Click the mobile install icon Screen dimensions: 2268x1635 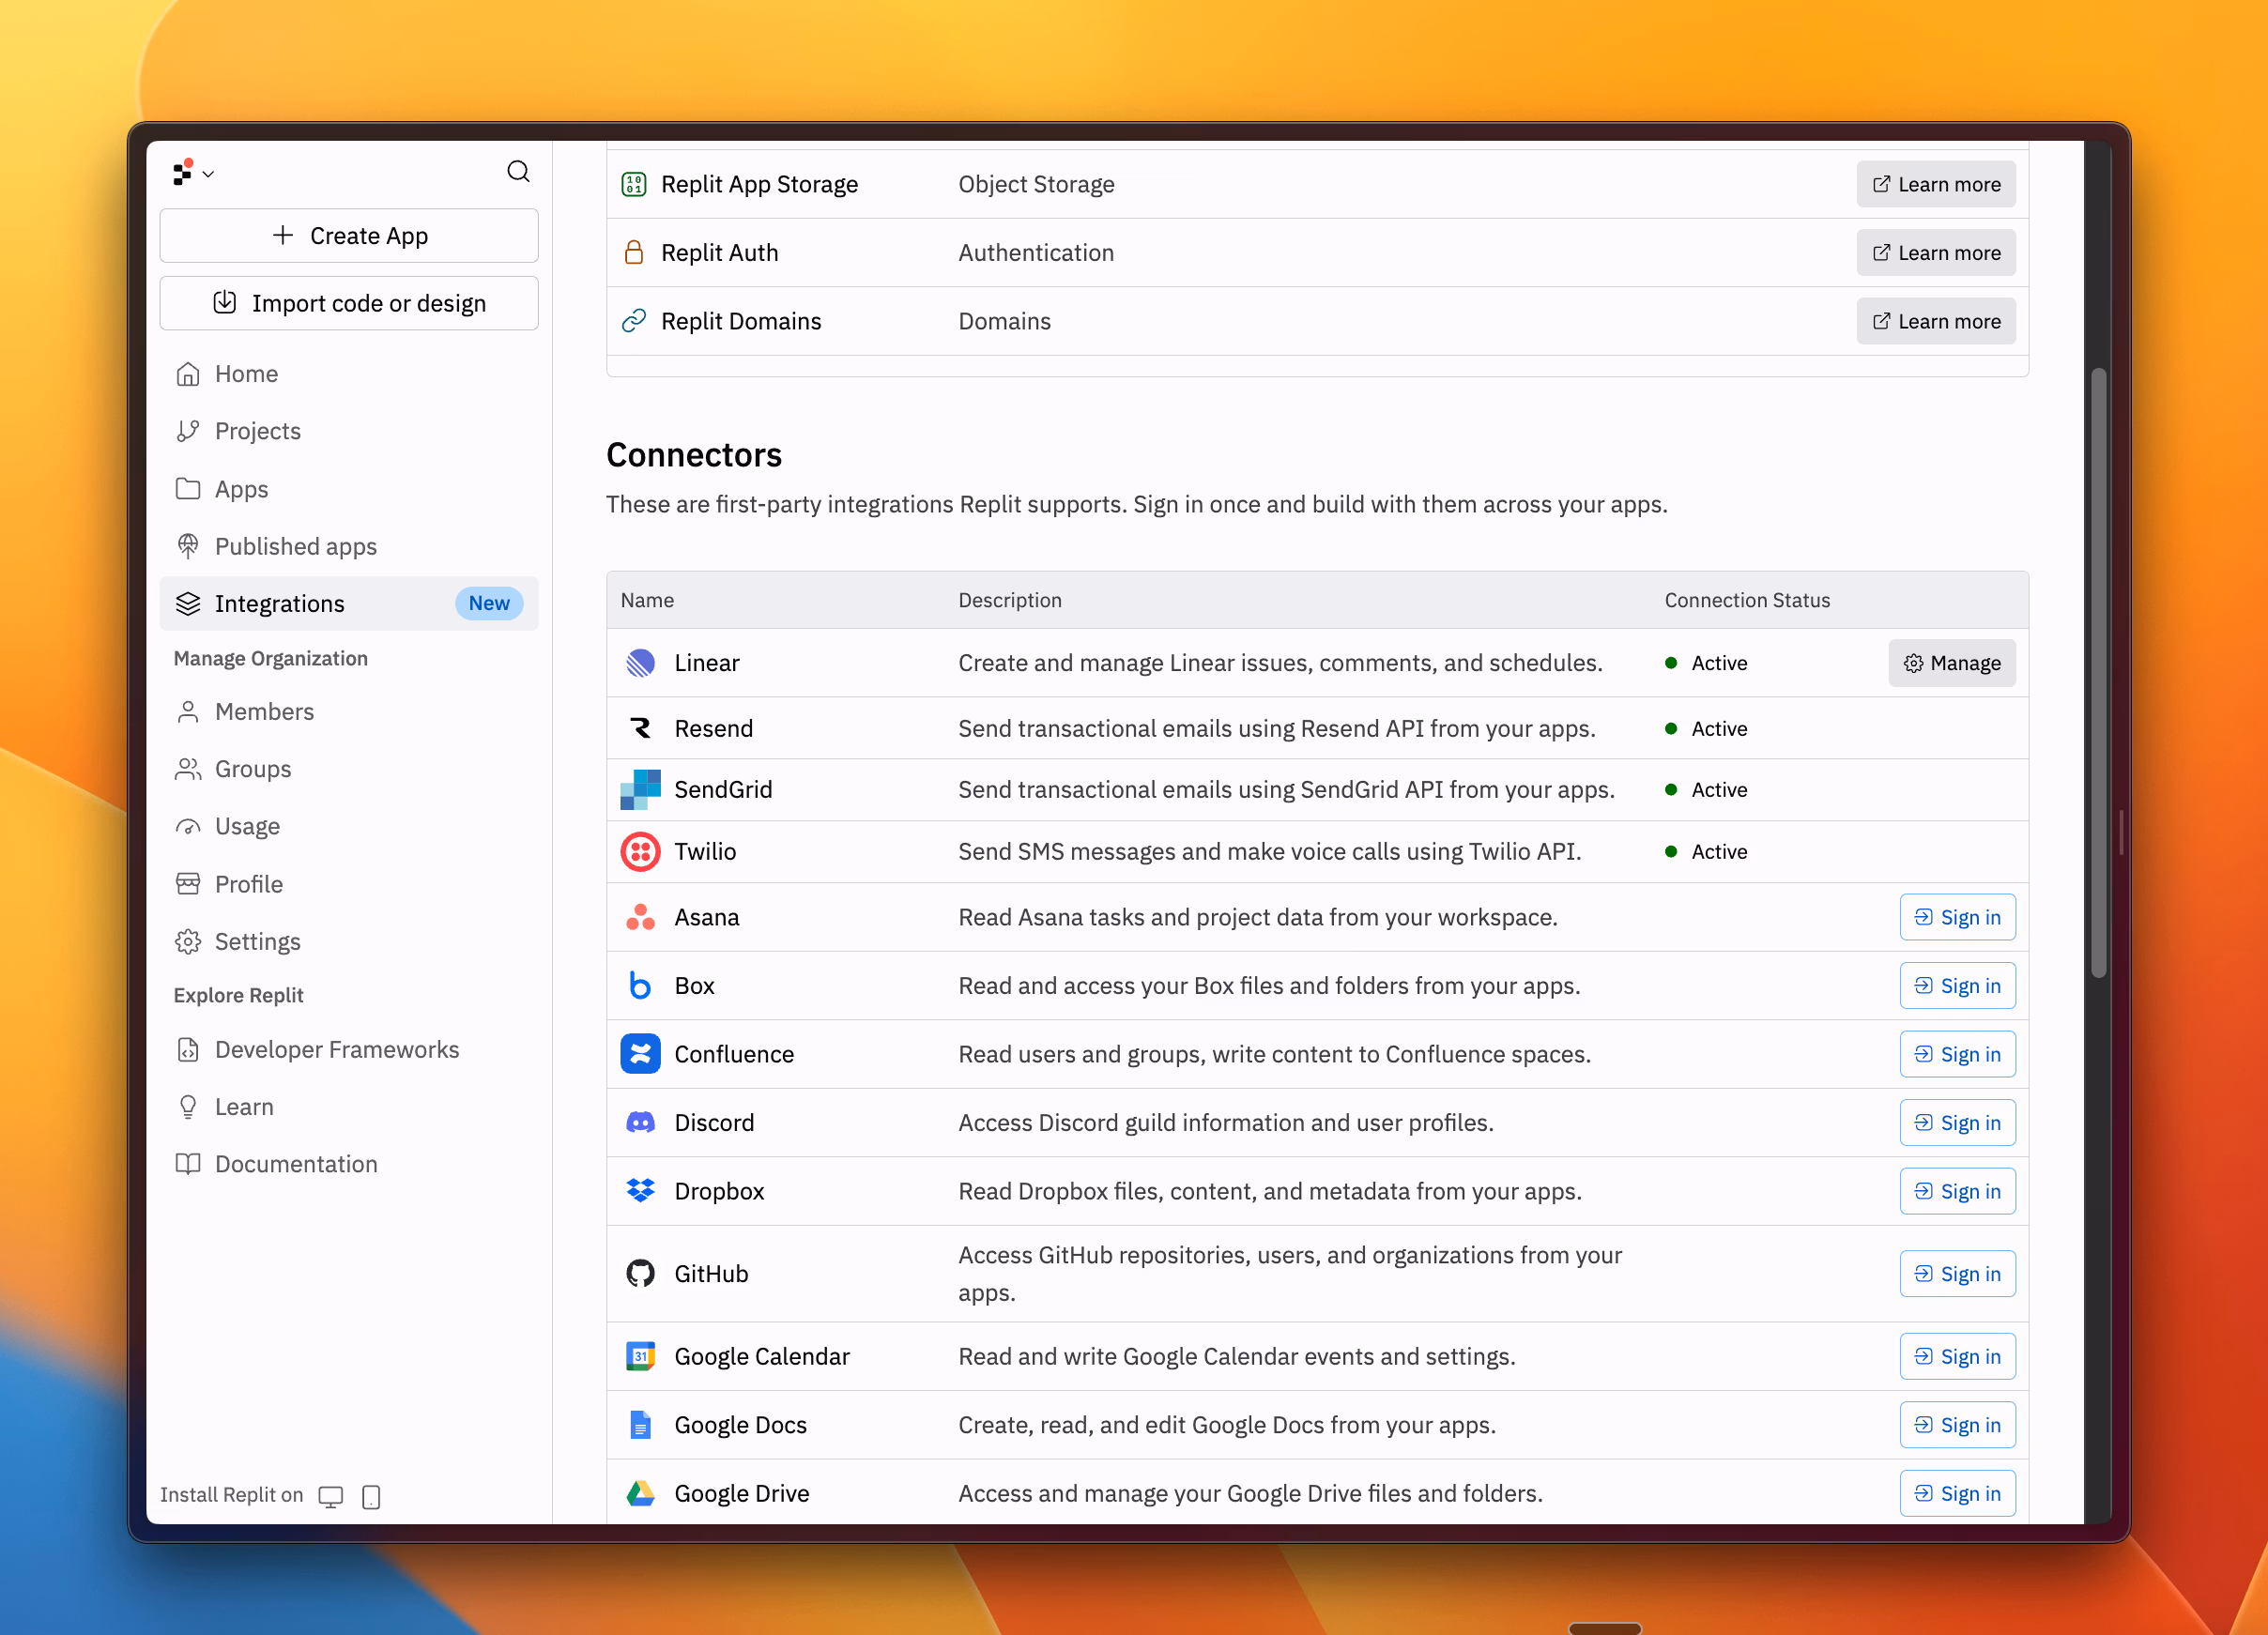[x=371, y=1496]
